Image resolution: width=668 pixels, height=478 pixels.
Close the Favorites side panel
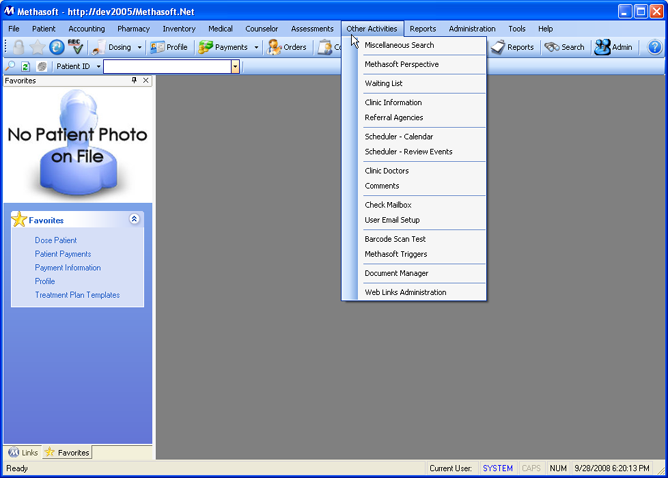(146, 80)
